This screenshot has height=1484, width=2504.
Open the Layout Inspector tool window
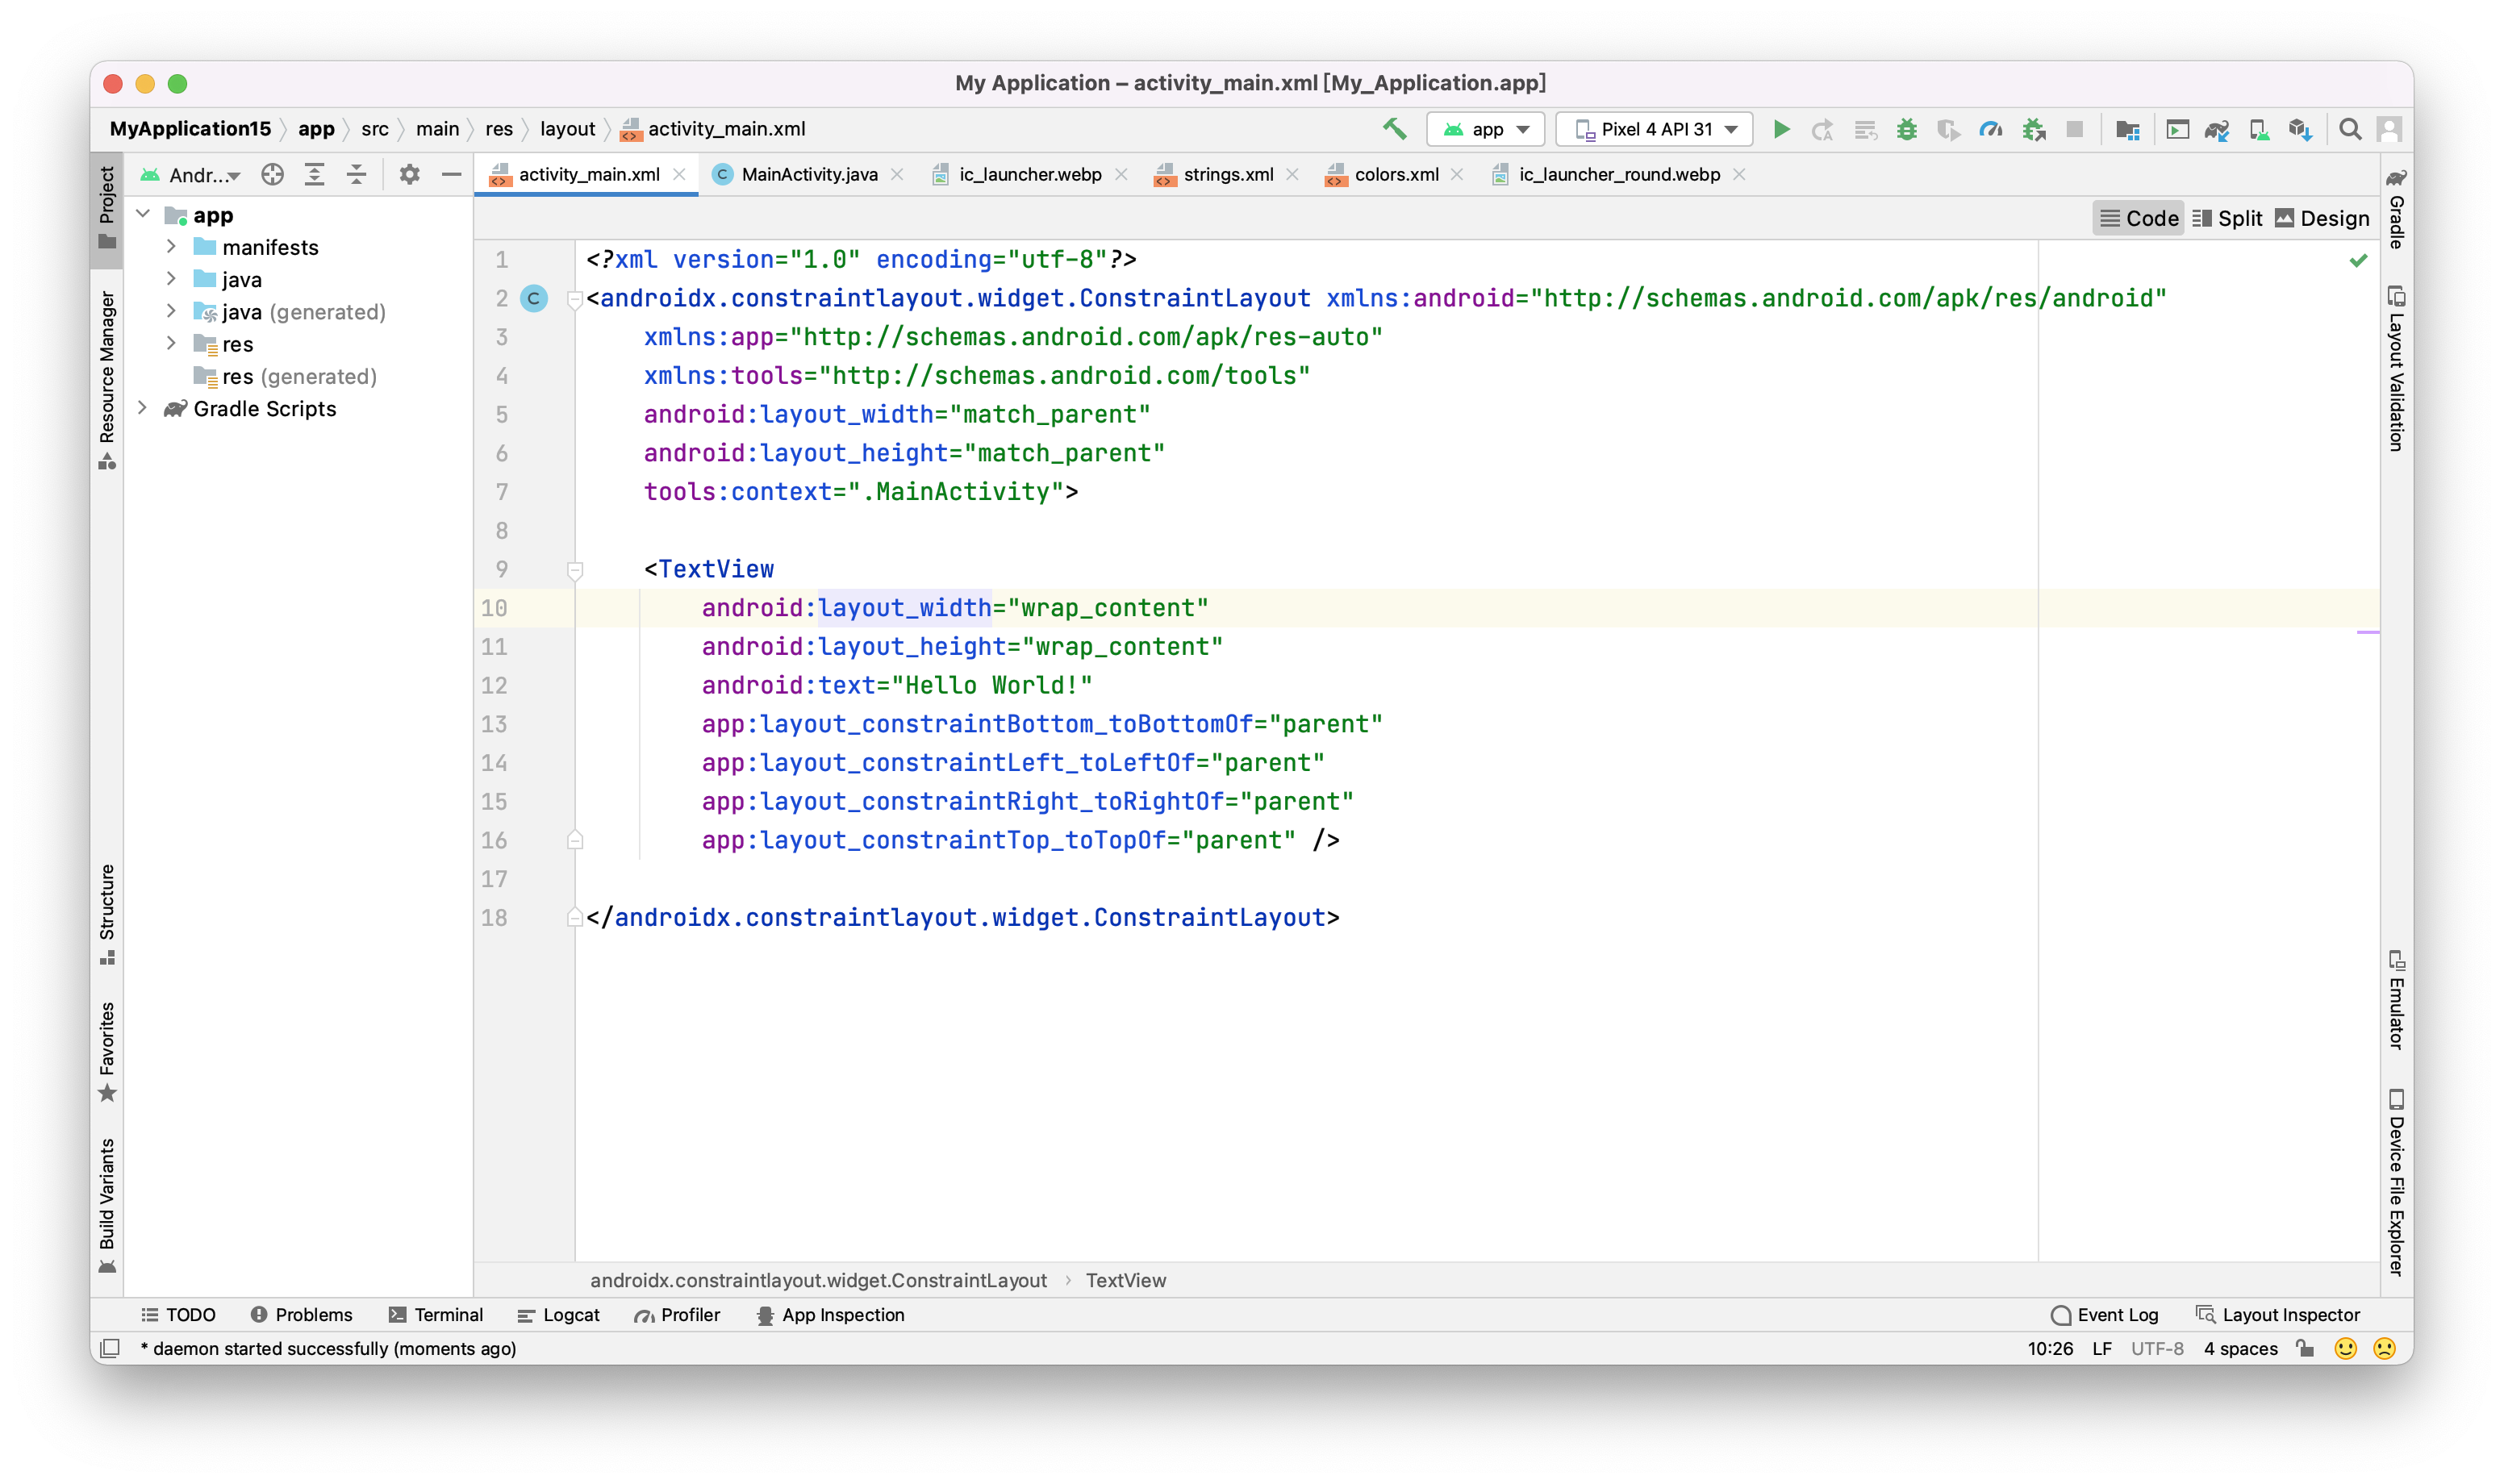pyautogui.click(x=2278, y=1315)
